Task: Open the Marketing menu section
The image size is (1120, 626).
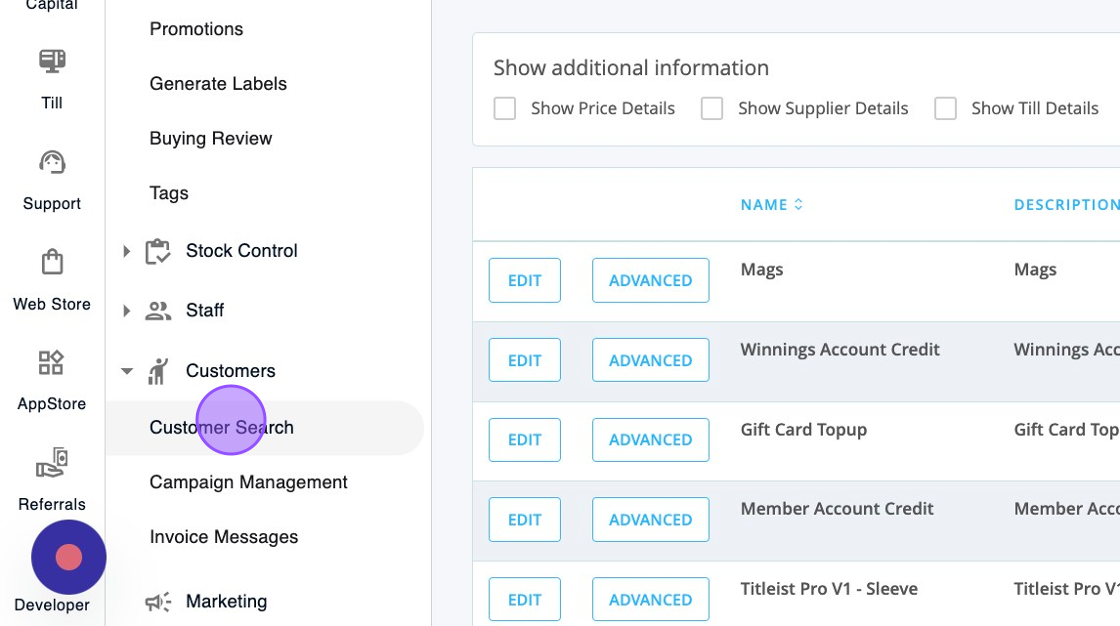Action: [x=226, y=602]
